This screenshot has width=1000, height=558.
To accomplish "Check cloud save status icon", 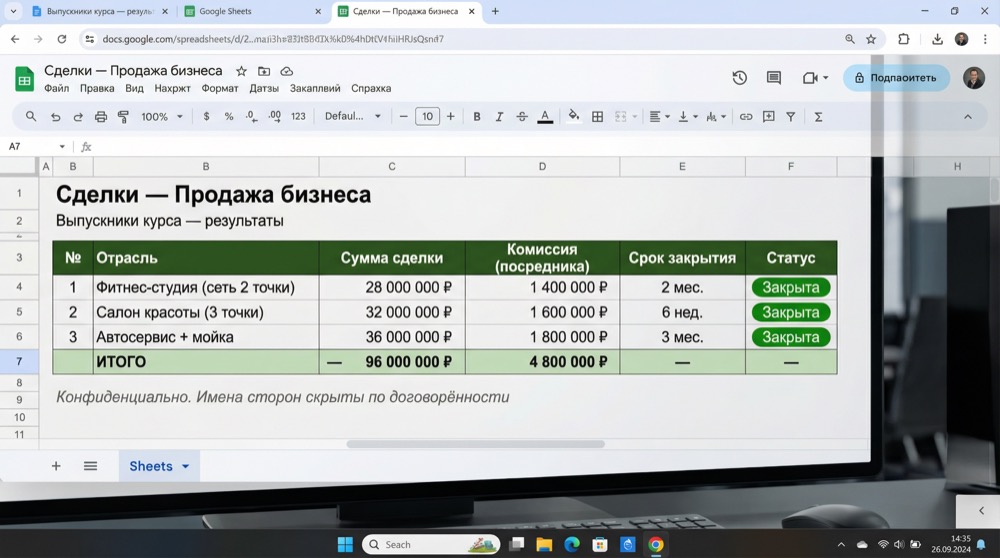I will 287,71.
